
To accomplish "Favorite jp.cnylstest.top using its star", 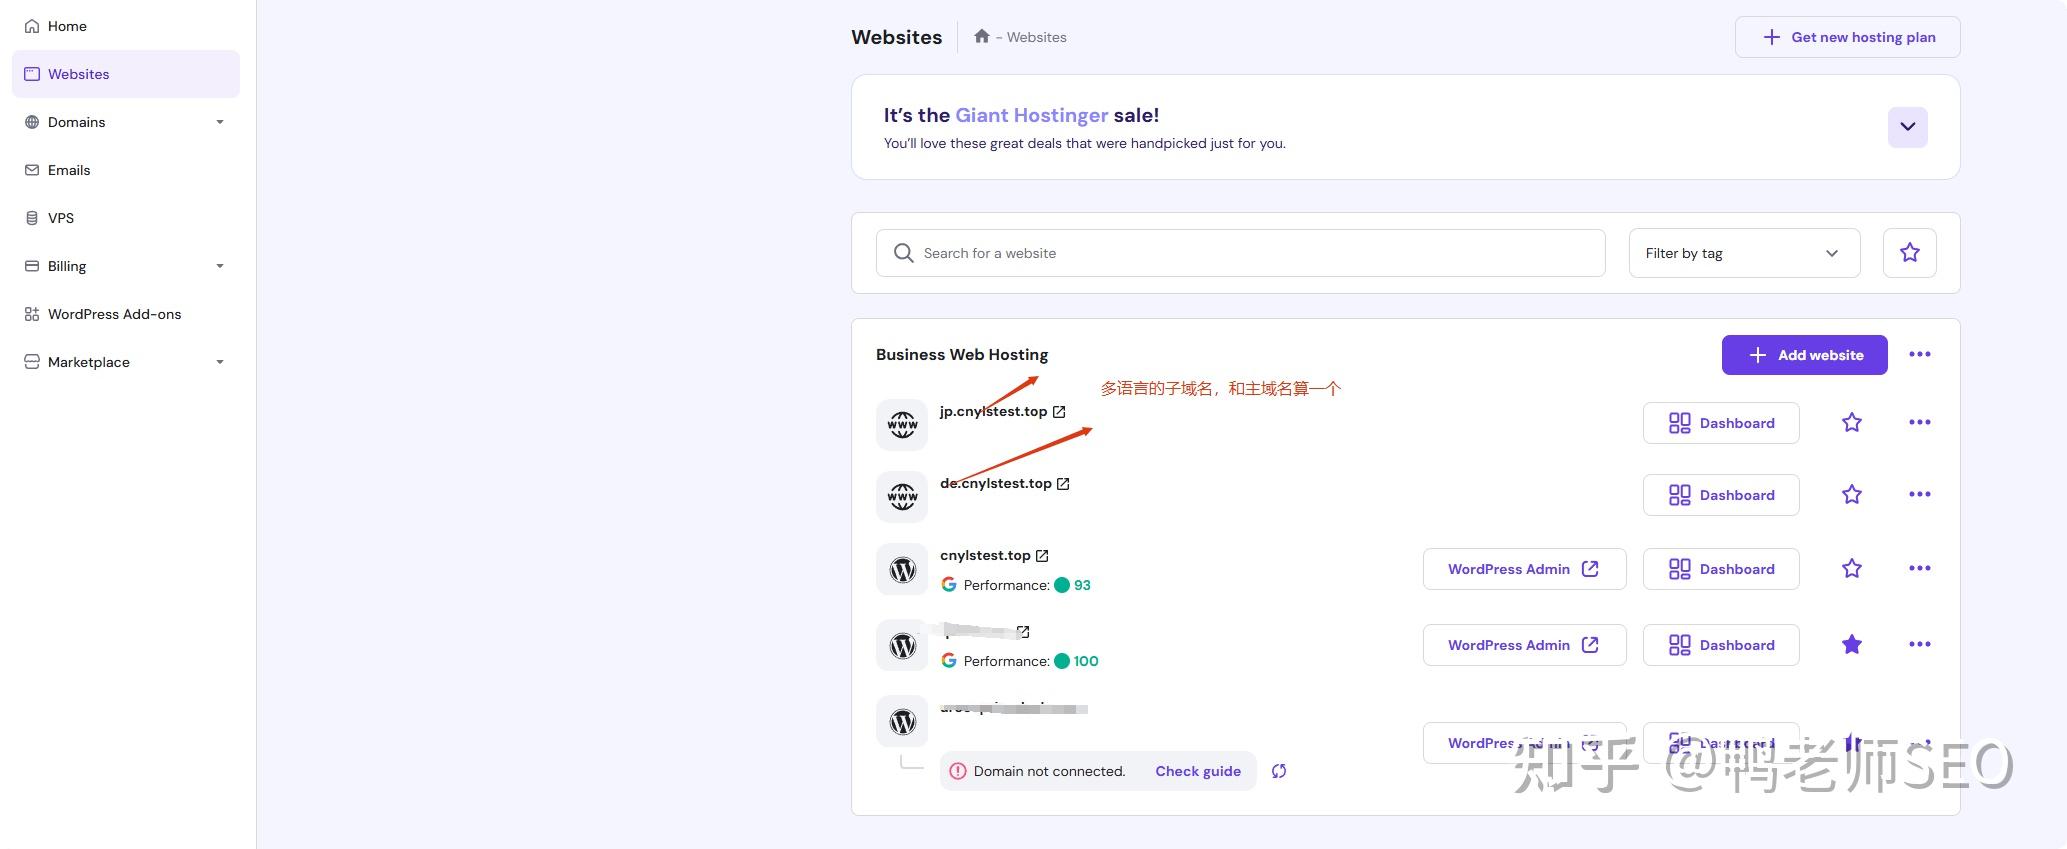I will coord(1851,422).
